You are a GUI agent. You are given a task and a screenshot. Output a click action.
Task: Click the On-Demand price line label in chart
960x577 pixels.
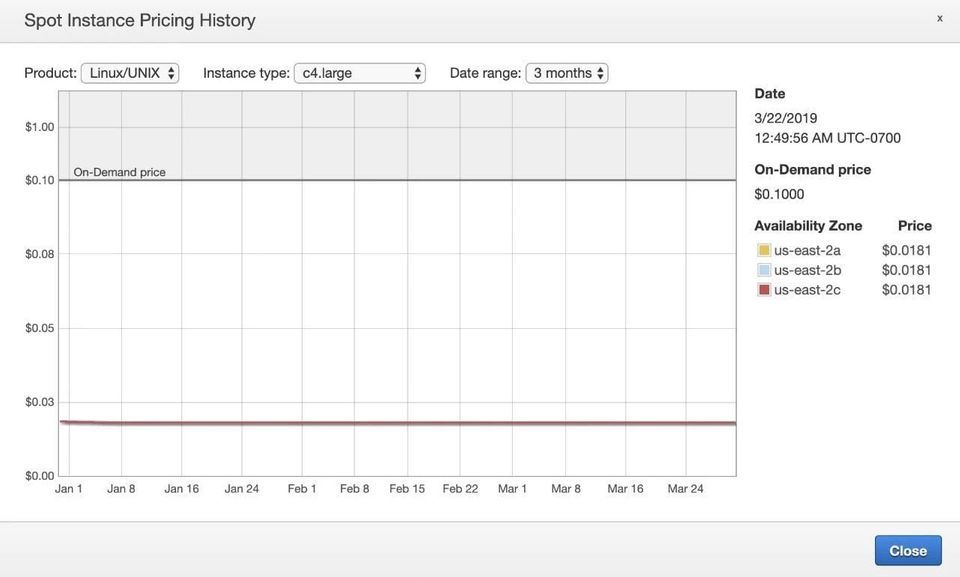[119, 172]
